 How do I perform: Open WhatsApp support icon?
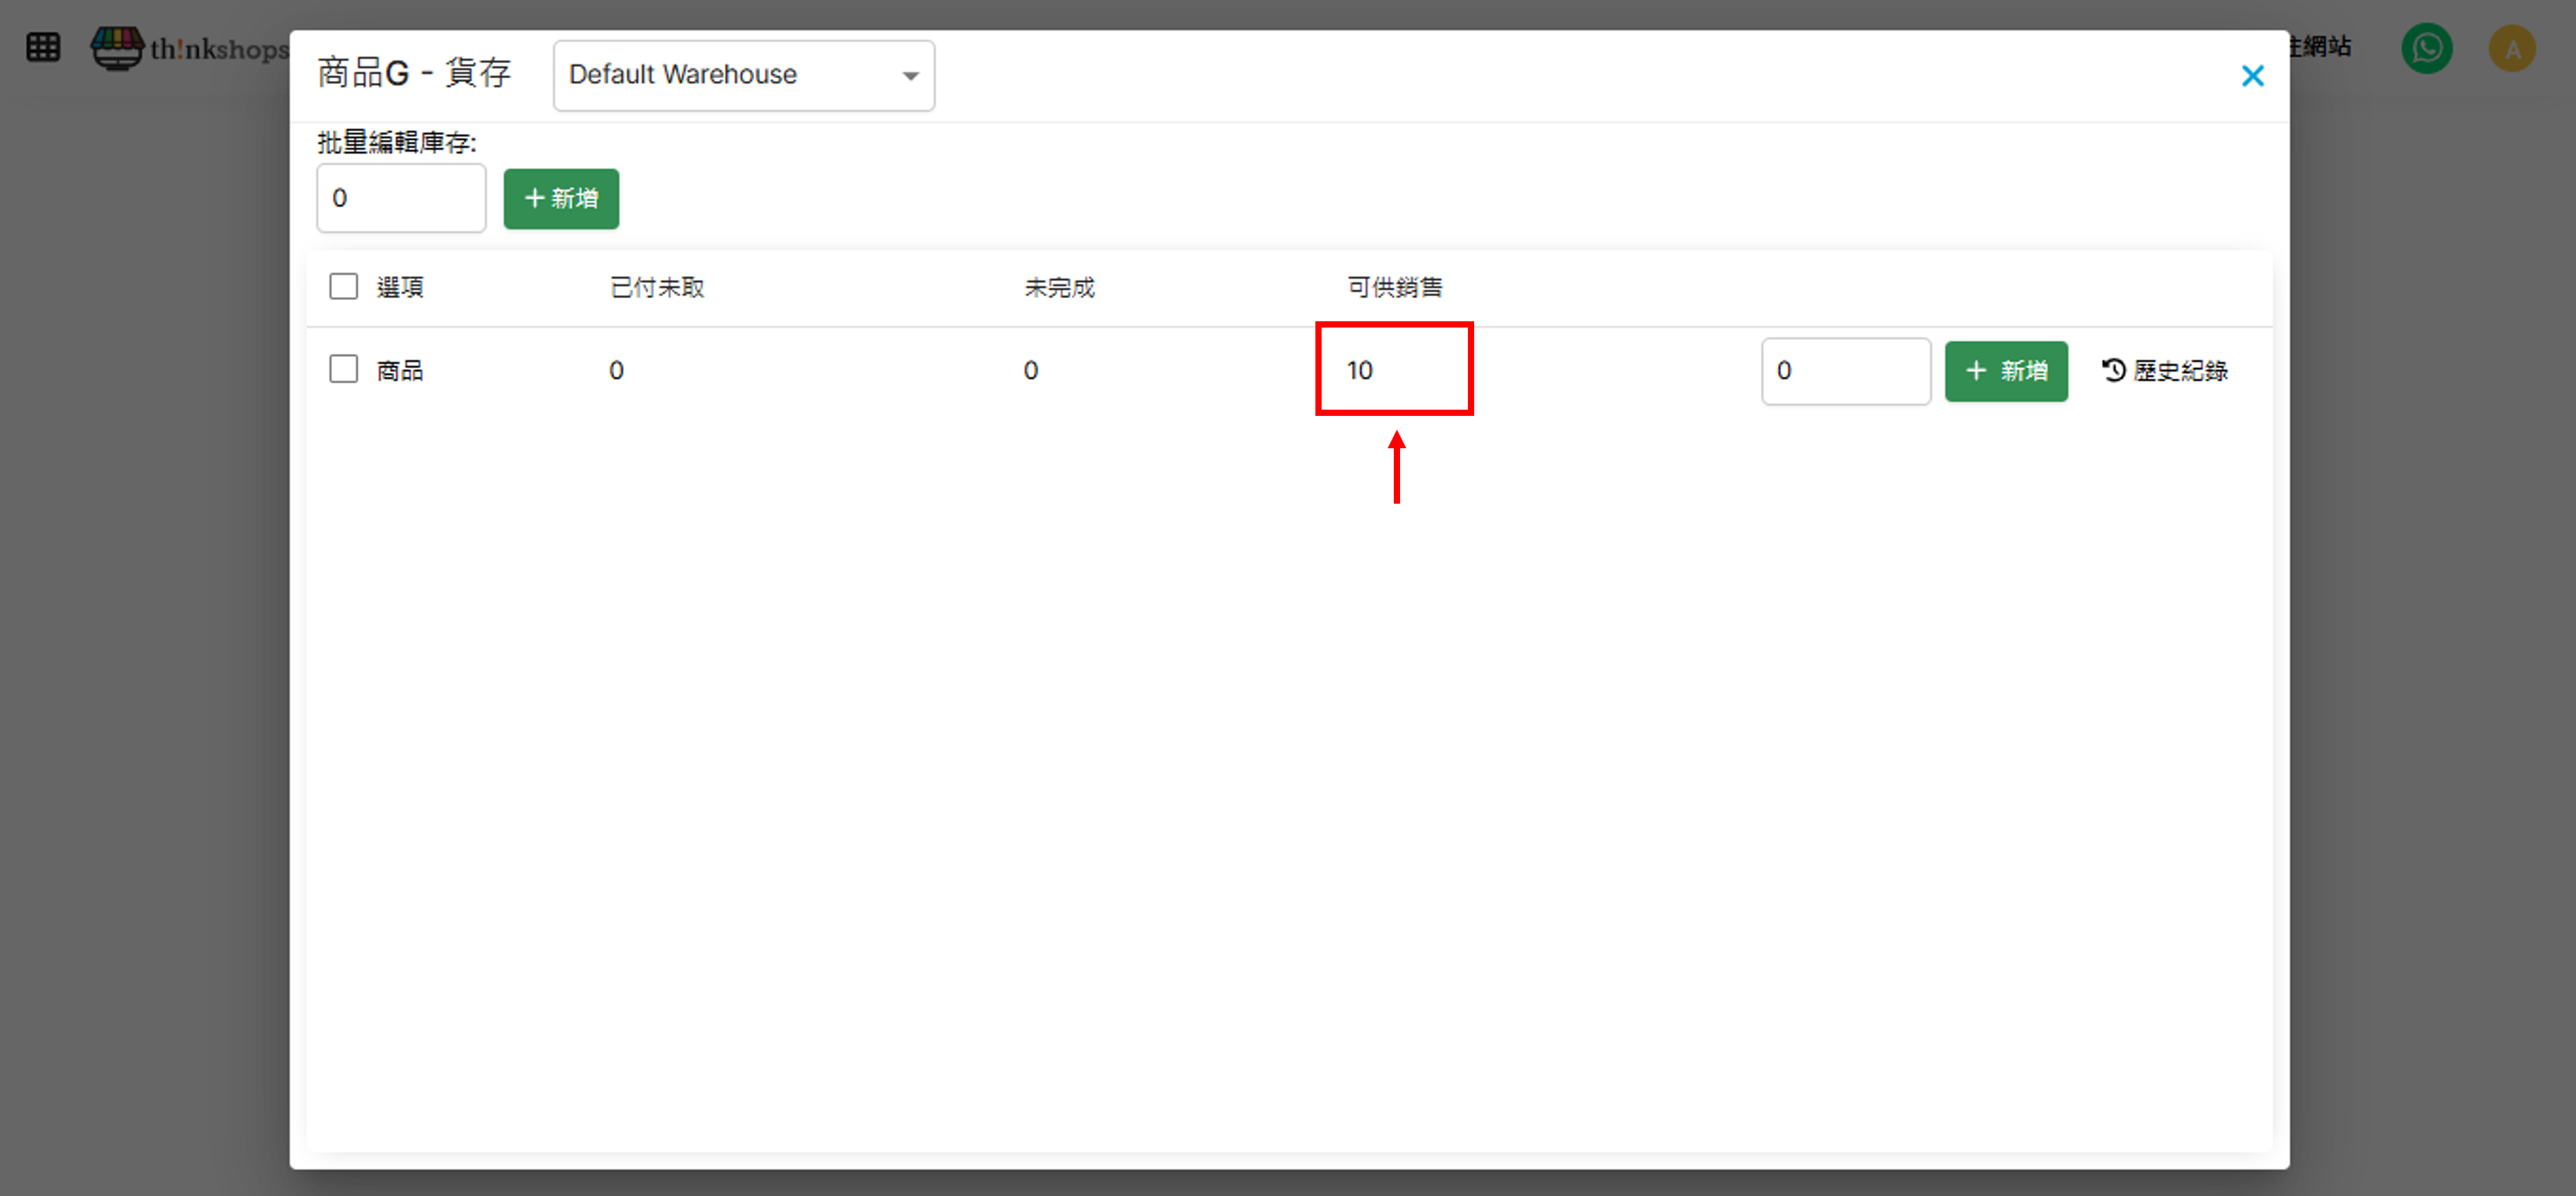click(x=2426, y=48)
